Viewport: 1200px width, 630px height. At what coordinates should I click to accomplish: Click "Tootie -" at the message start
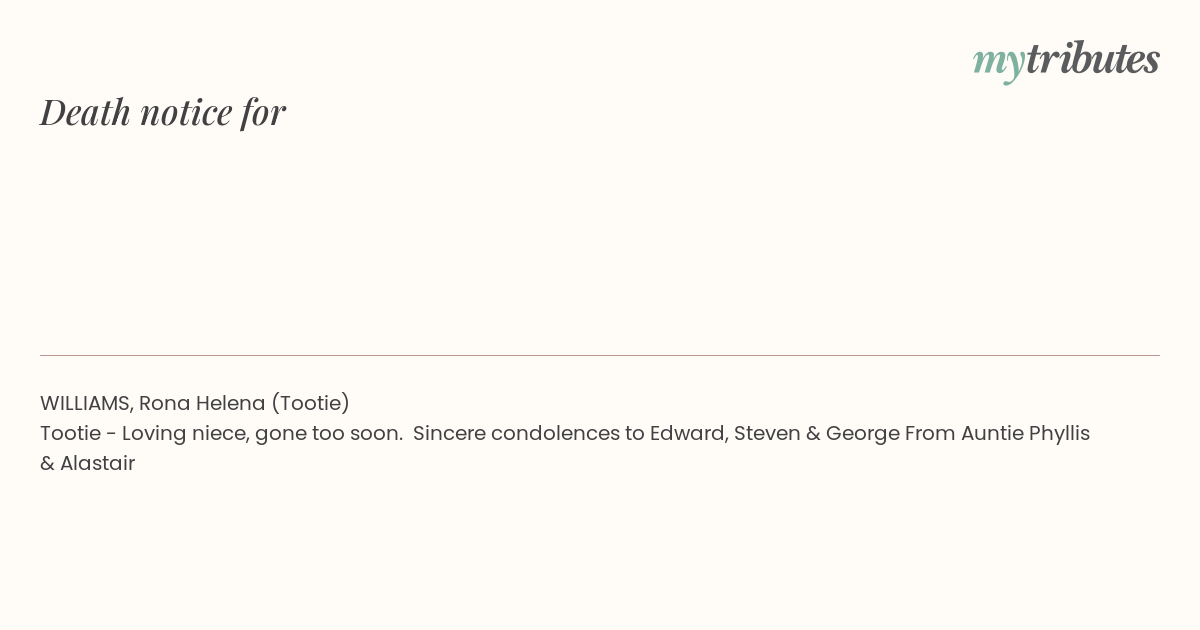pyautogui.click(x=78, y=433)
